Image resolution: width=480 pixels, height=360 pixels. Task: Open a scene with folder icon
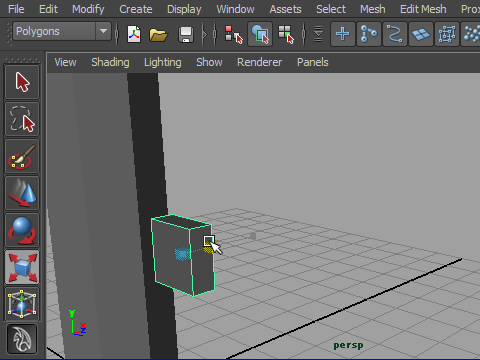coord(158,34)
